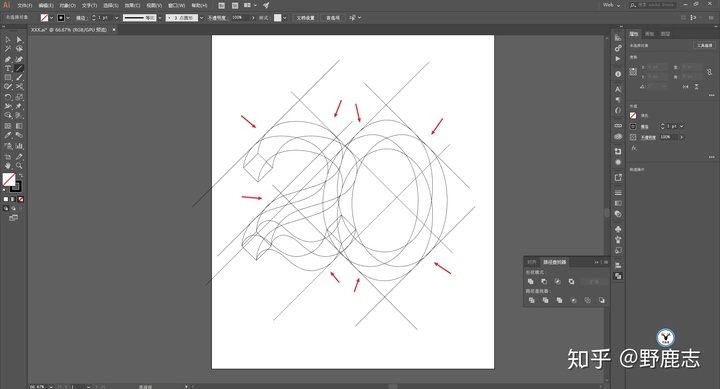The height and width of the screenshot is (389, 720).
Task: Select the Artboard tool
Action: 8,157
